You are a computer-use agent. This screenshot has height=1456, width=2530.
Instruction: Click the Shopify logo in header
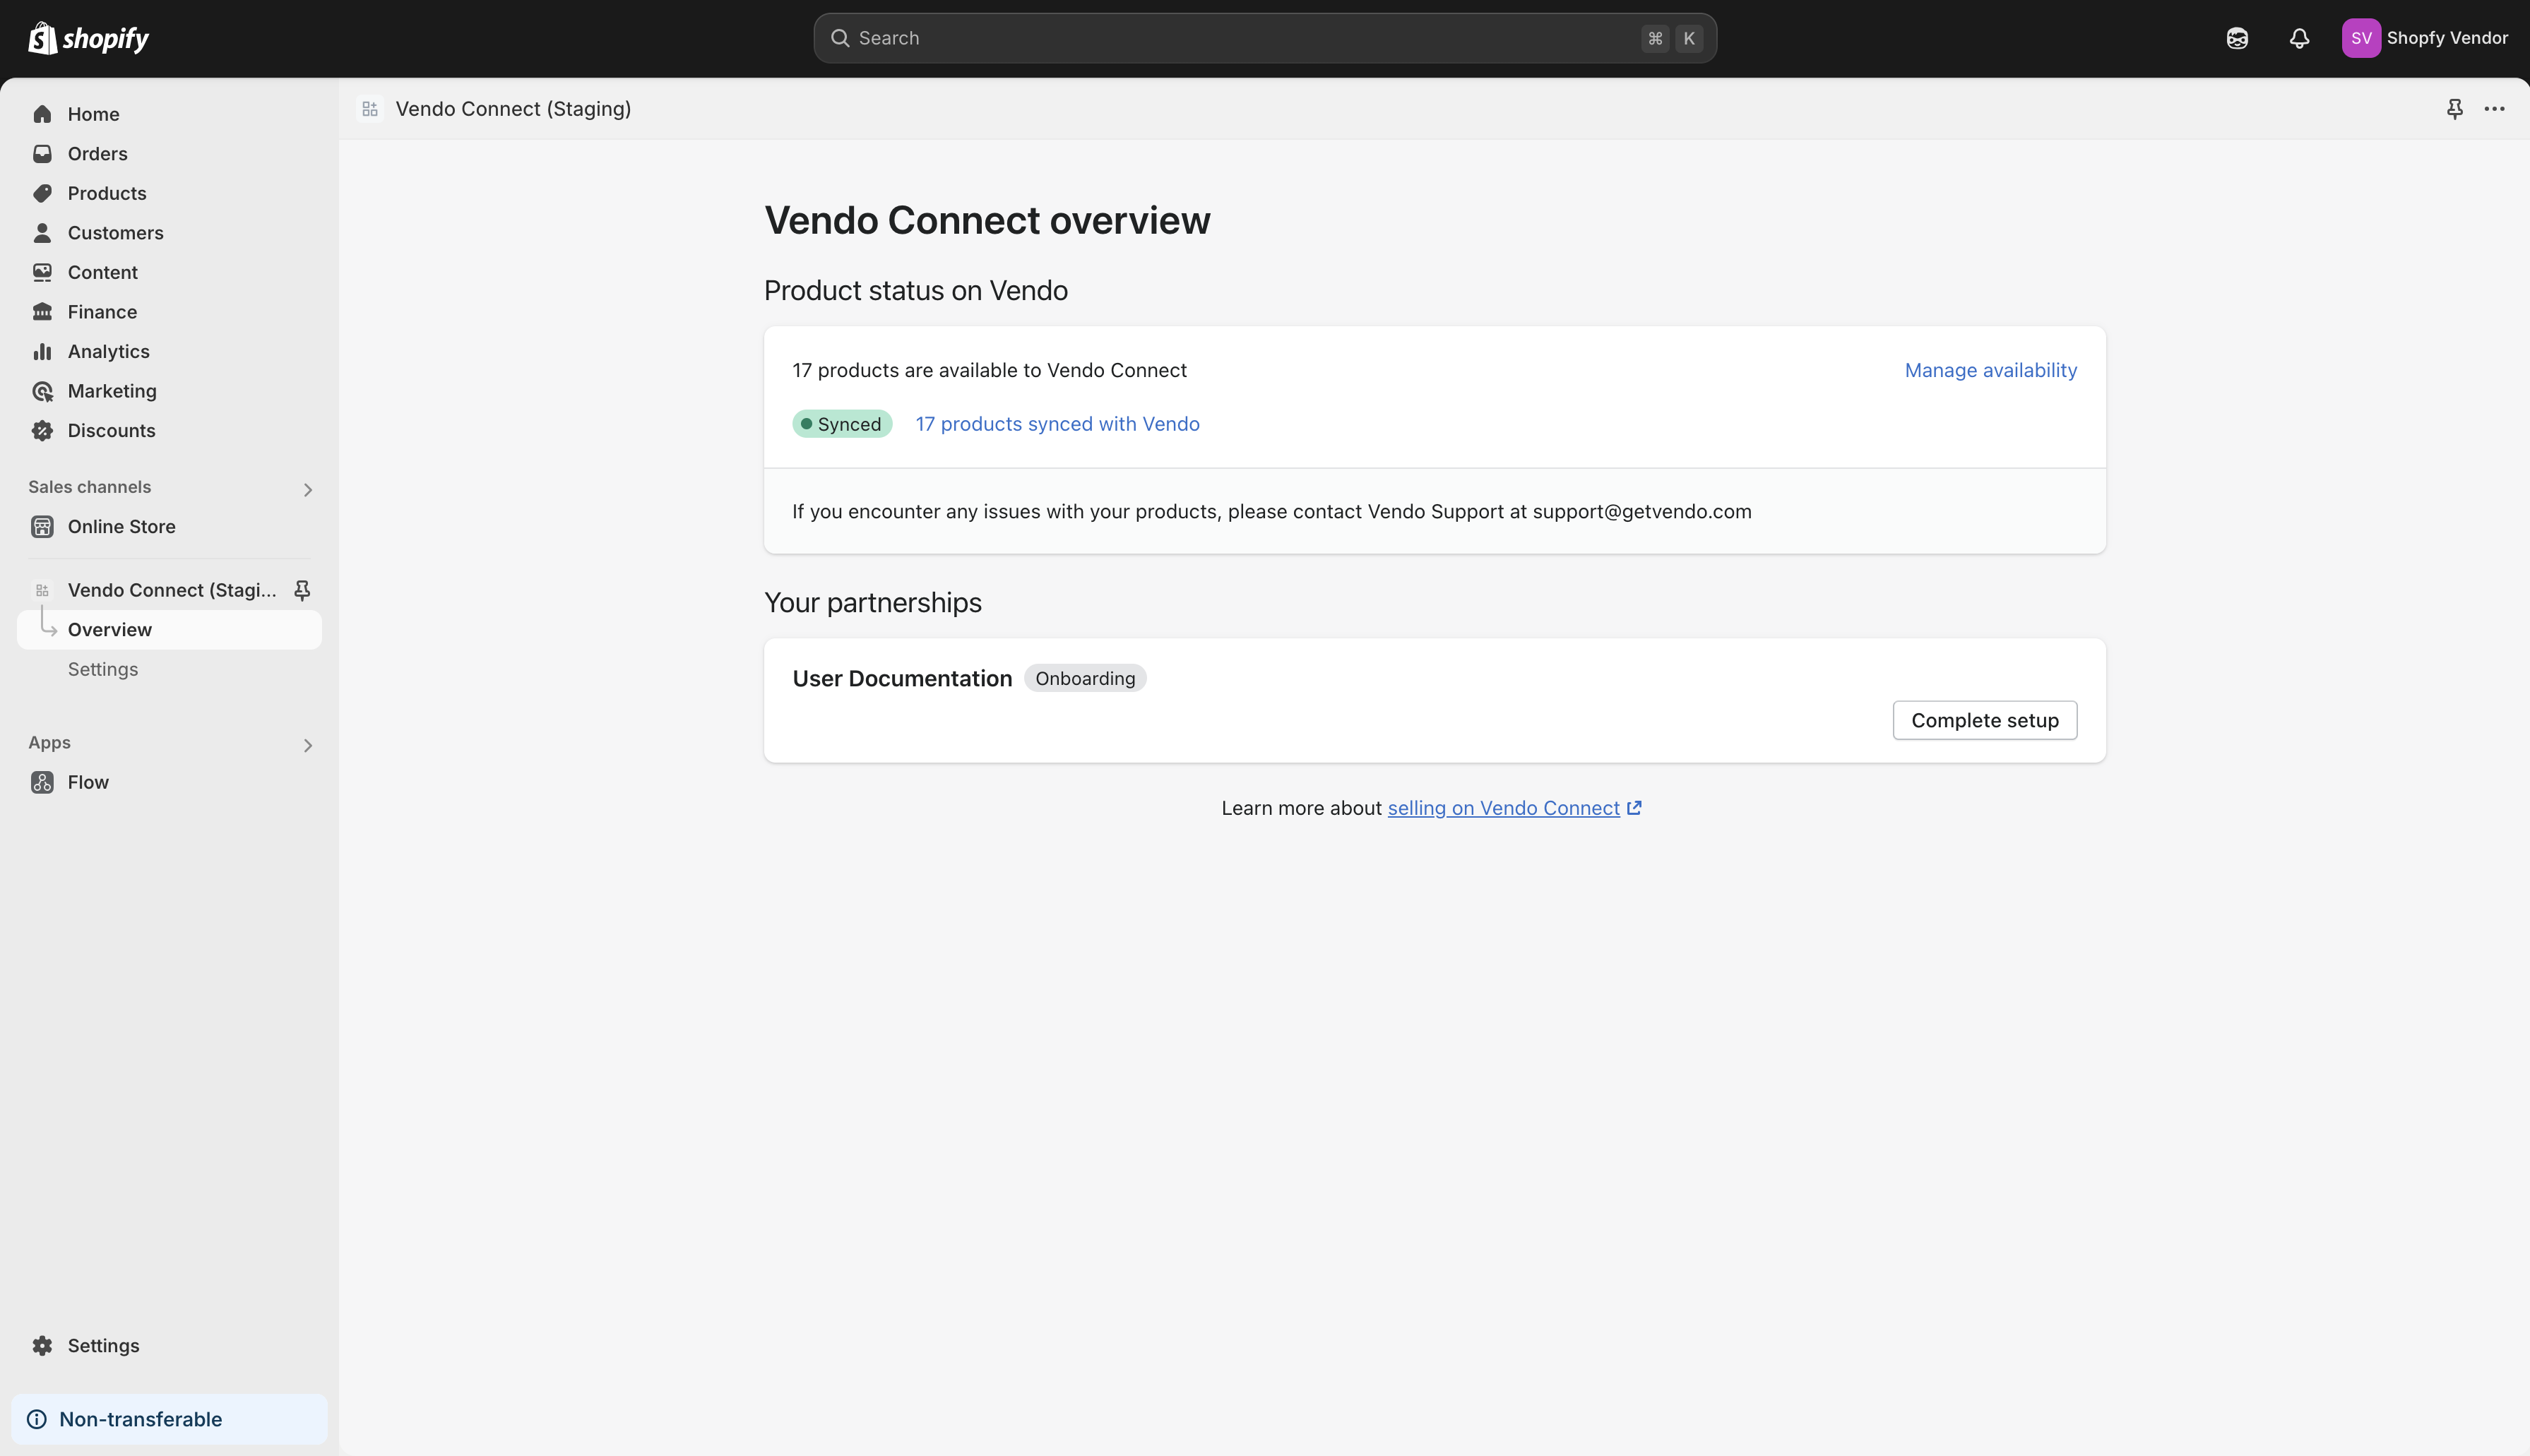(88, 38)
